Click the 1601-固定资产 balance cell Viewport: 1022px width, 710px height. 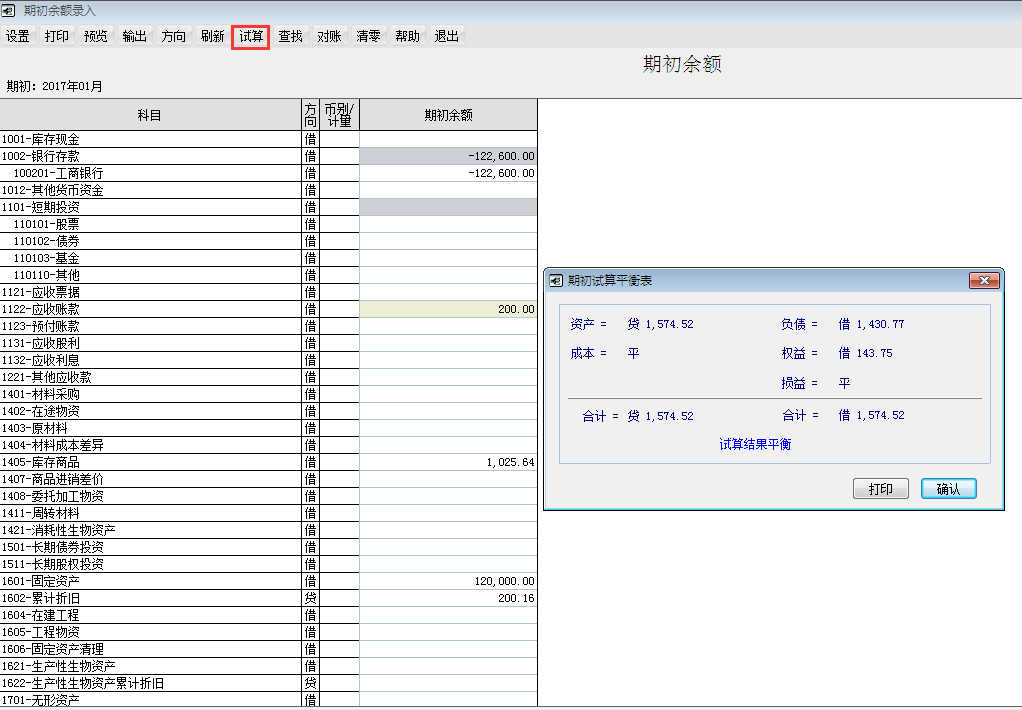(448, 582)
